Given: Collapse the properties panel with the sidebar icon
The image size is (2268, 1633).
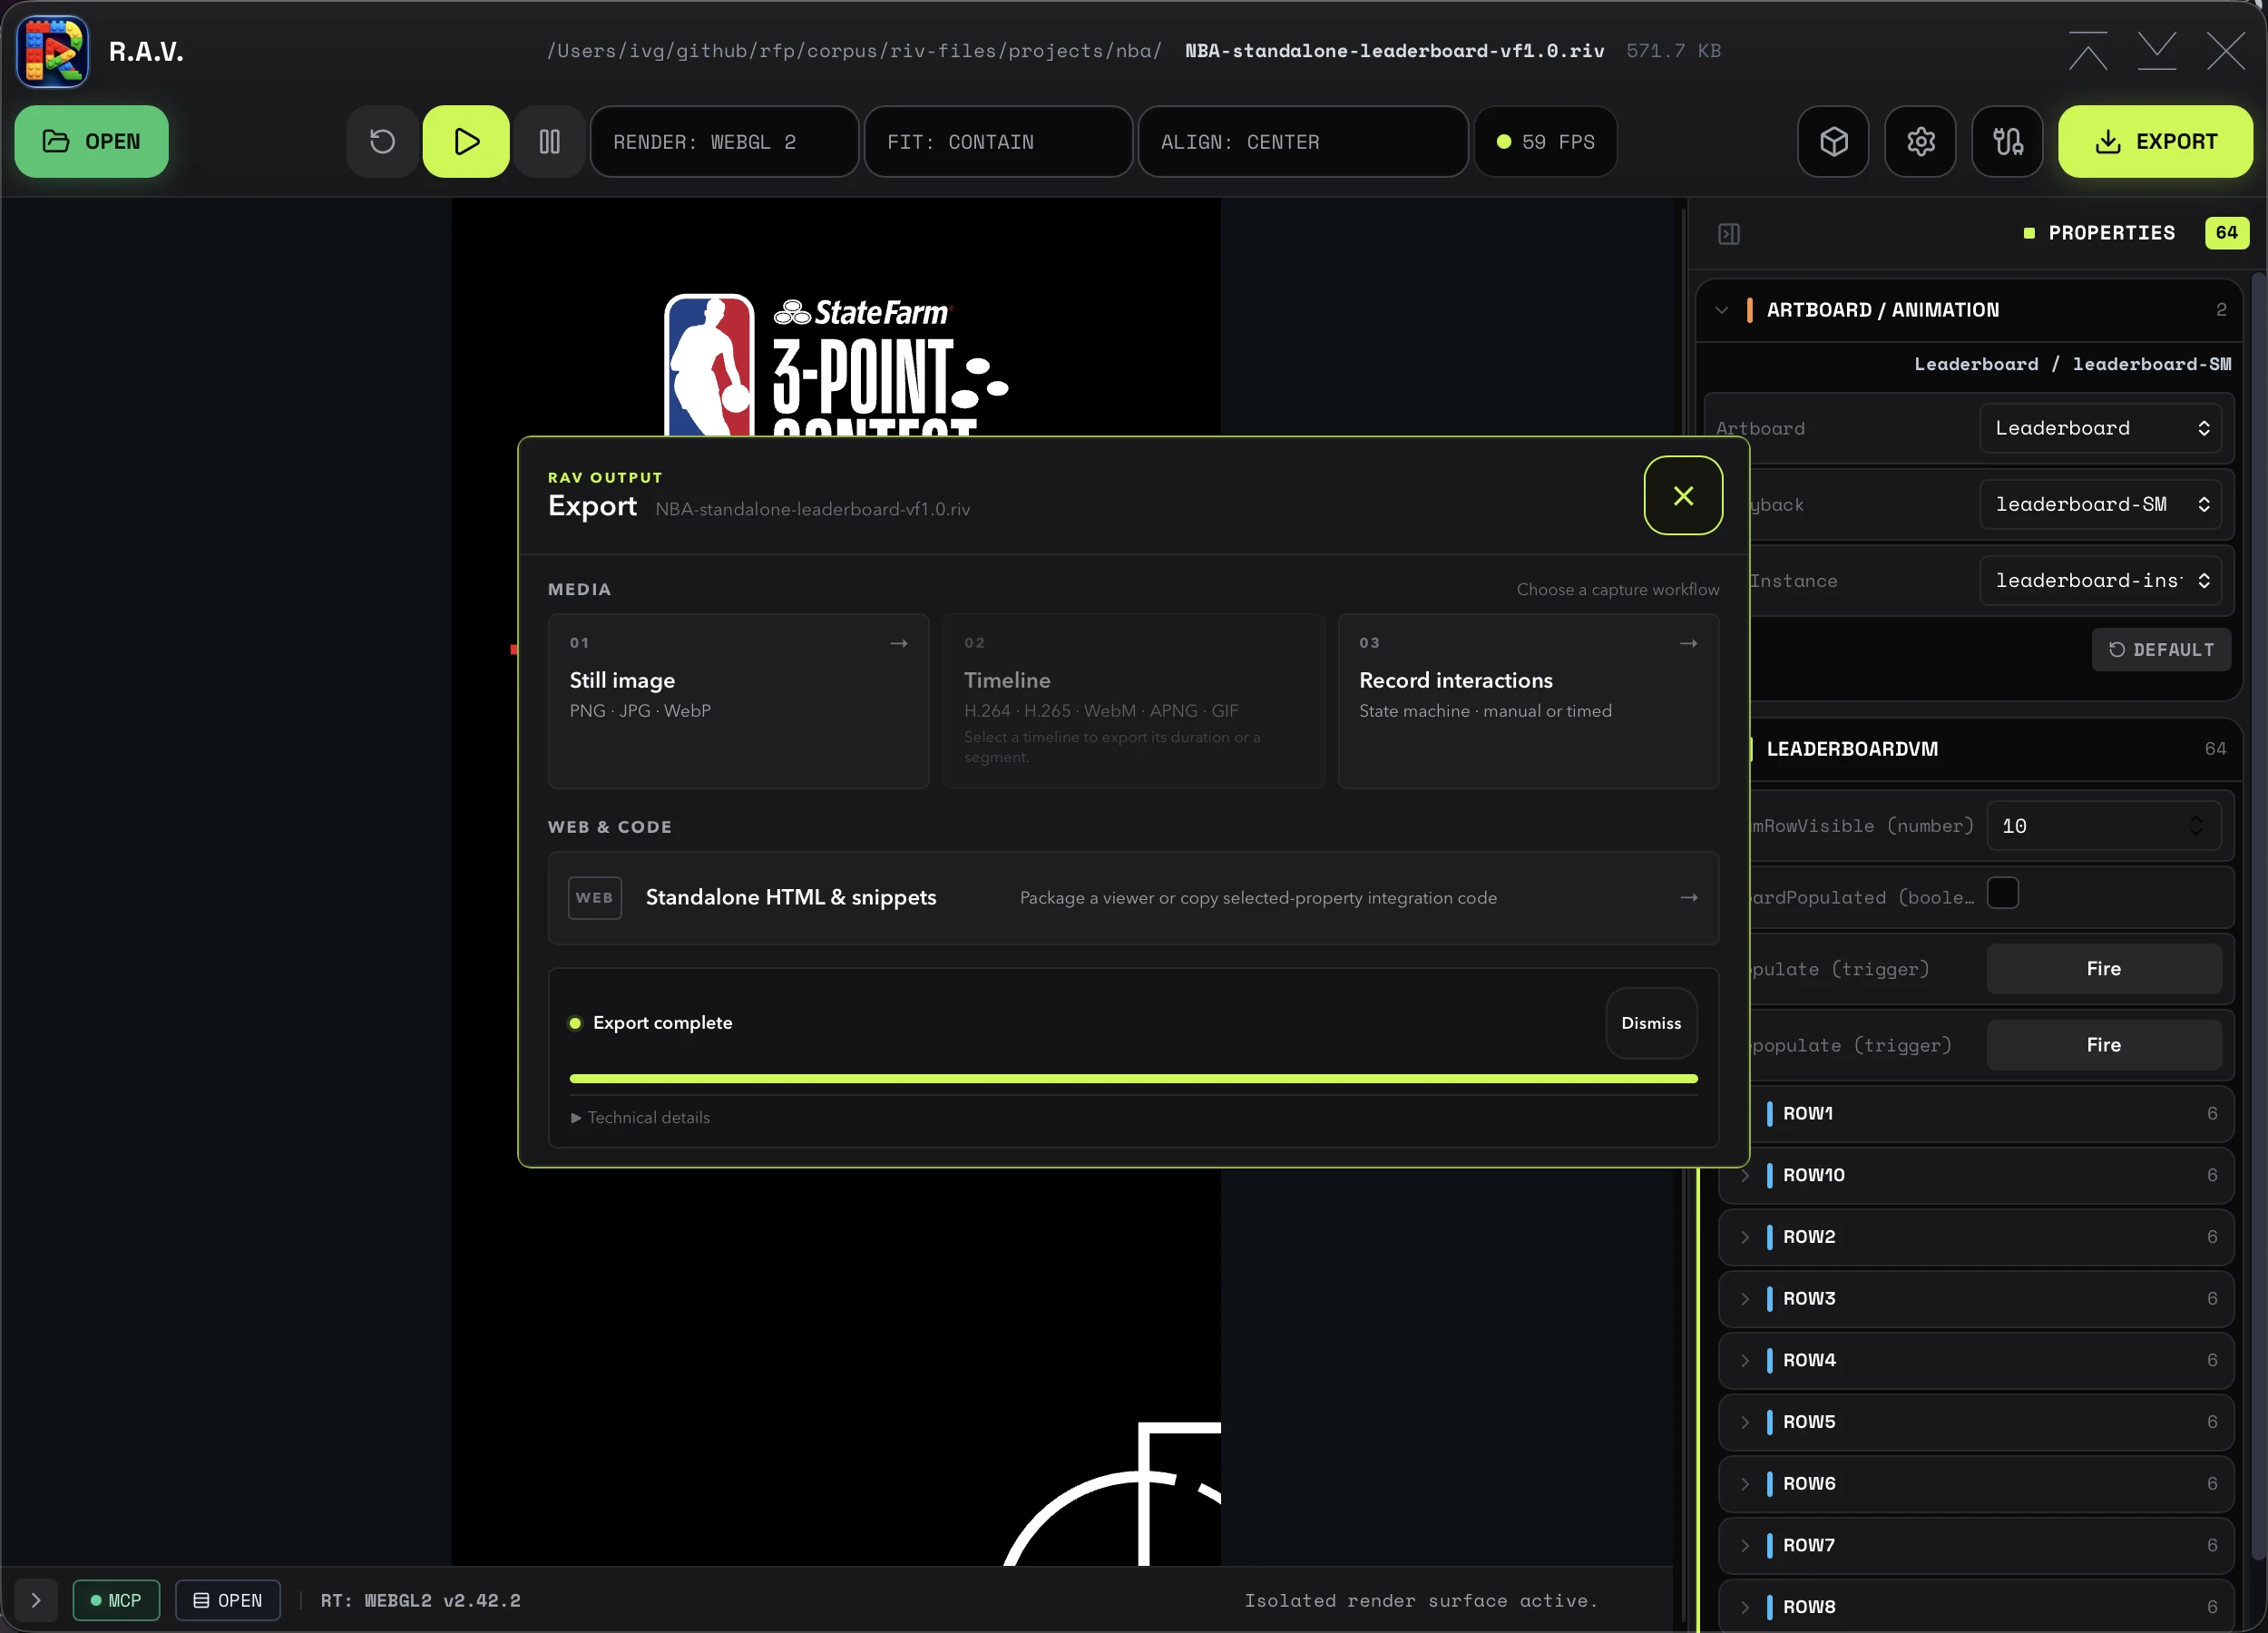Looking at the screenshot, I should tap(1729, 233).
